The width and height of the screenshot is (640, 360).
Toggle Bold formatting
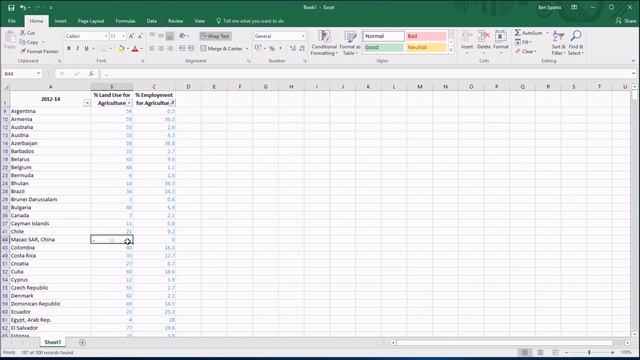pos(69,49)
